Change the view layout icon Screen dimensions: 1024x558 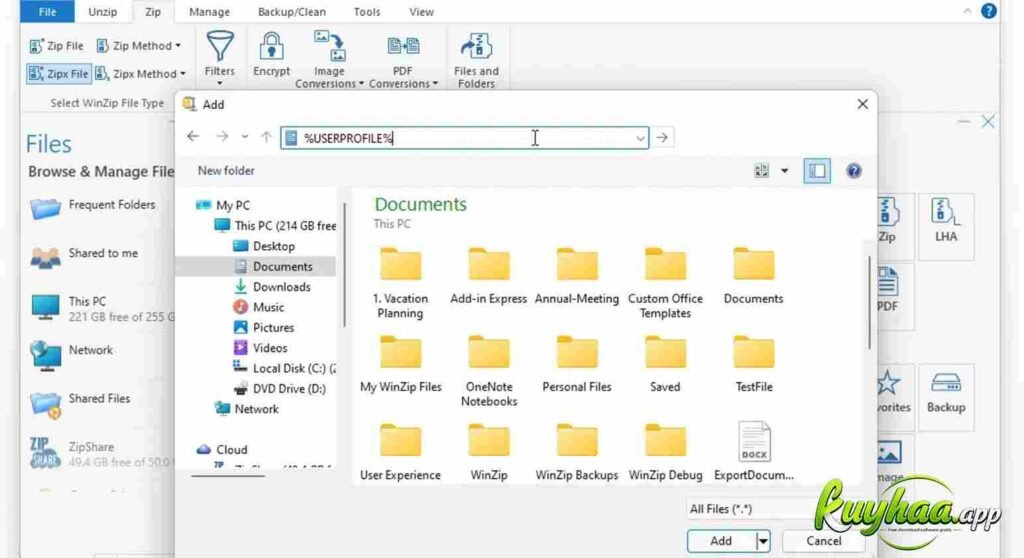pyautogui.click(x=761, y=171)
